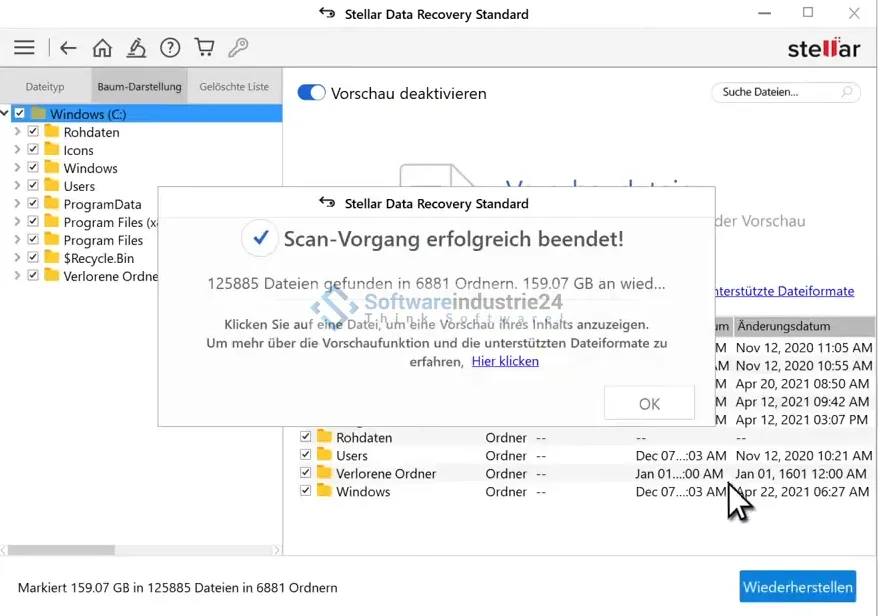Click the microscope deep scan icon

(136, 48)
